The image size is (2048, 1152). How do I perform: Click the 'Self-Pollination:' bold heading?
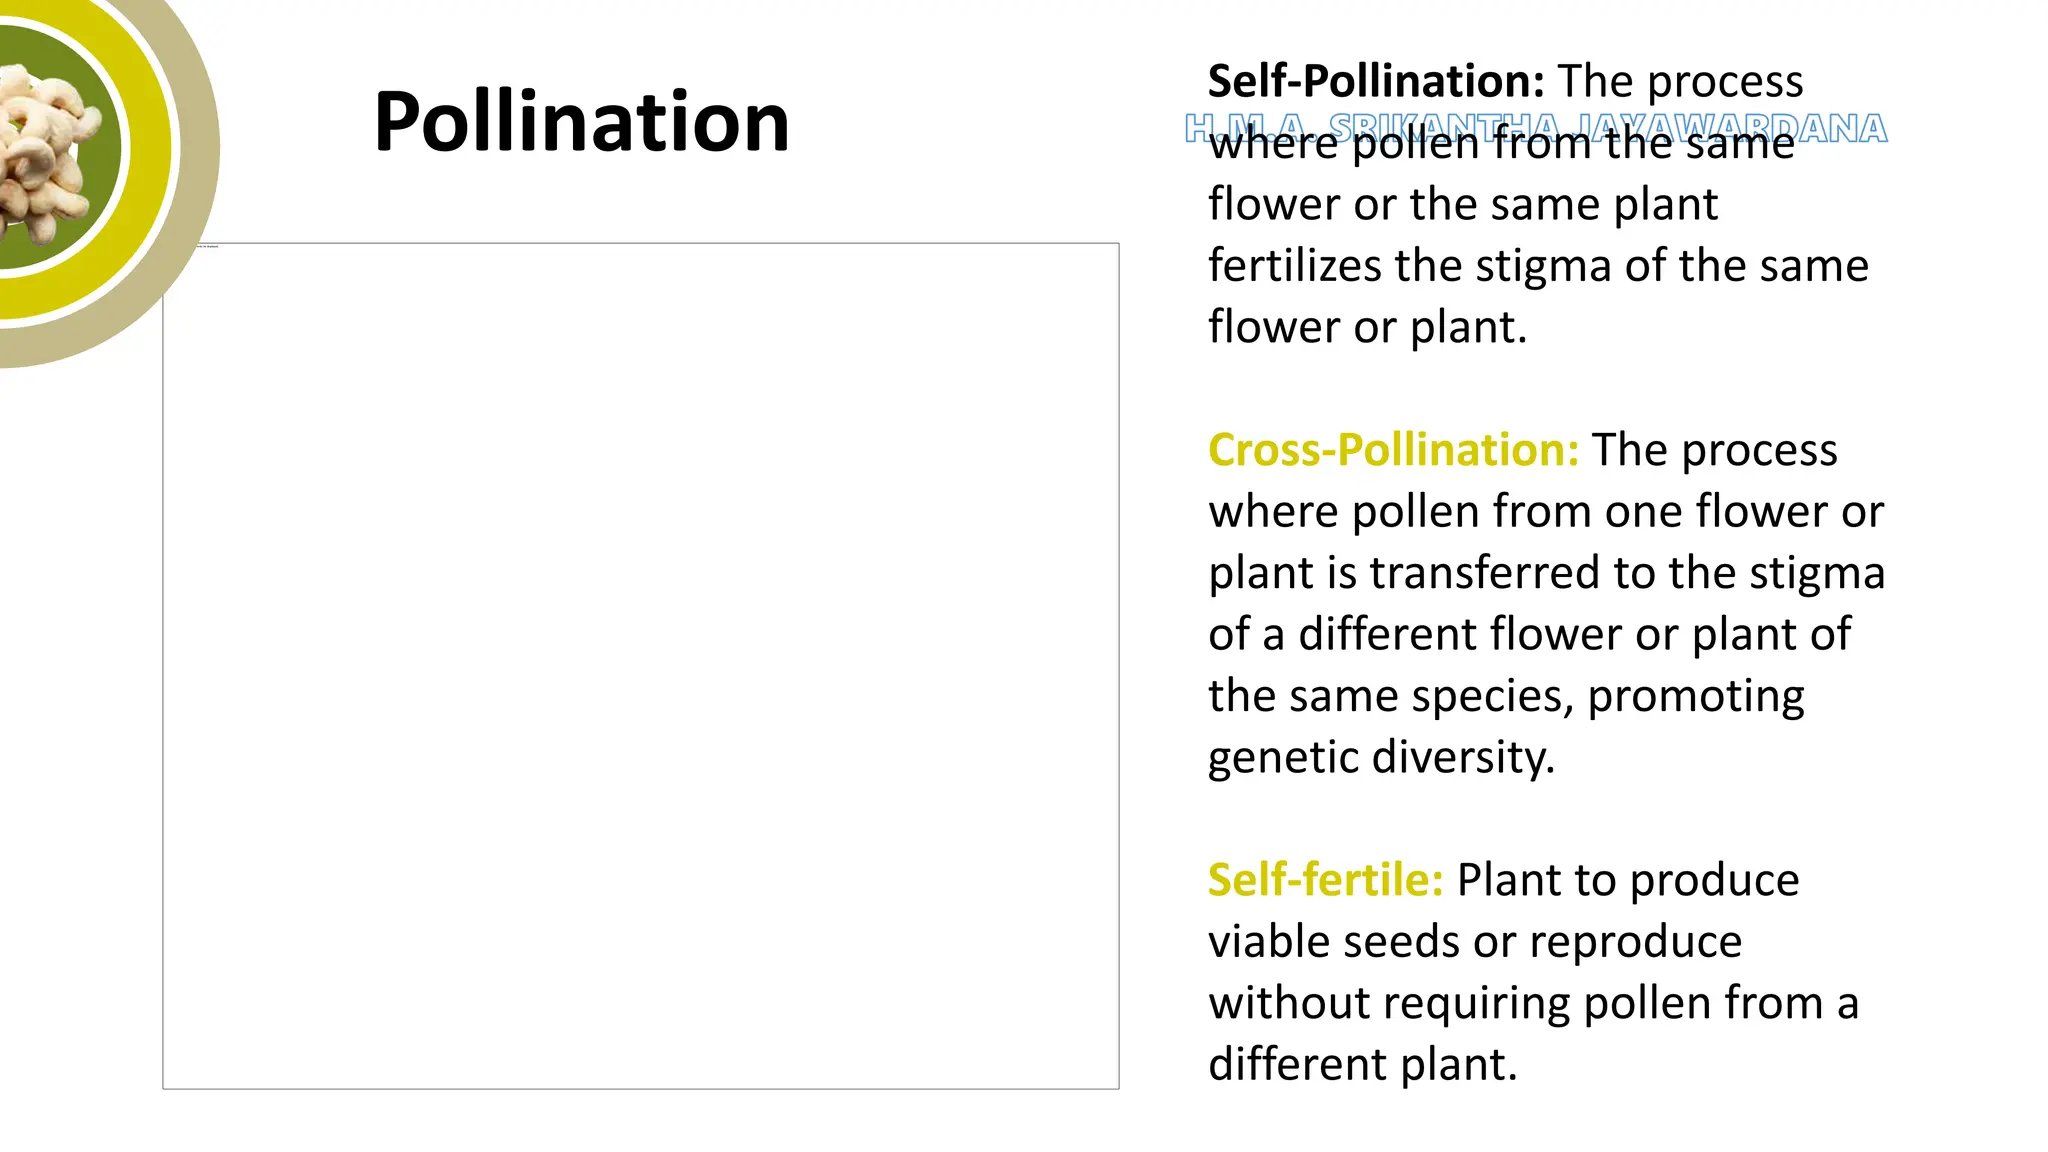point(1376,81)
